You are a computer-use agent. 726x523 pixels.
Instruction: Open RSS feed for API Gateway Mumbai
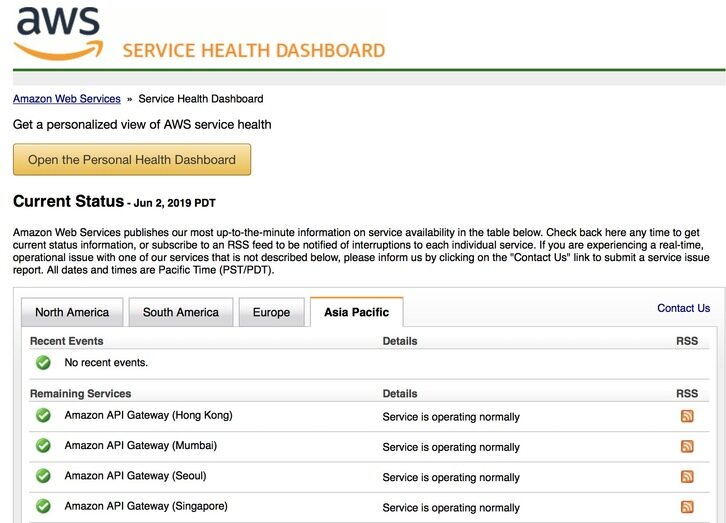[x=687, y=446]
